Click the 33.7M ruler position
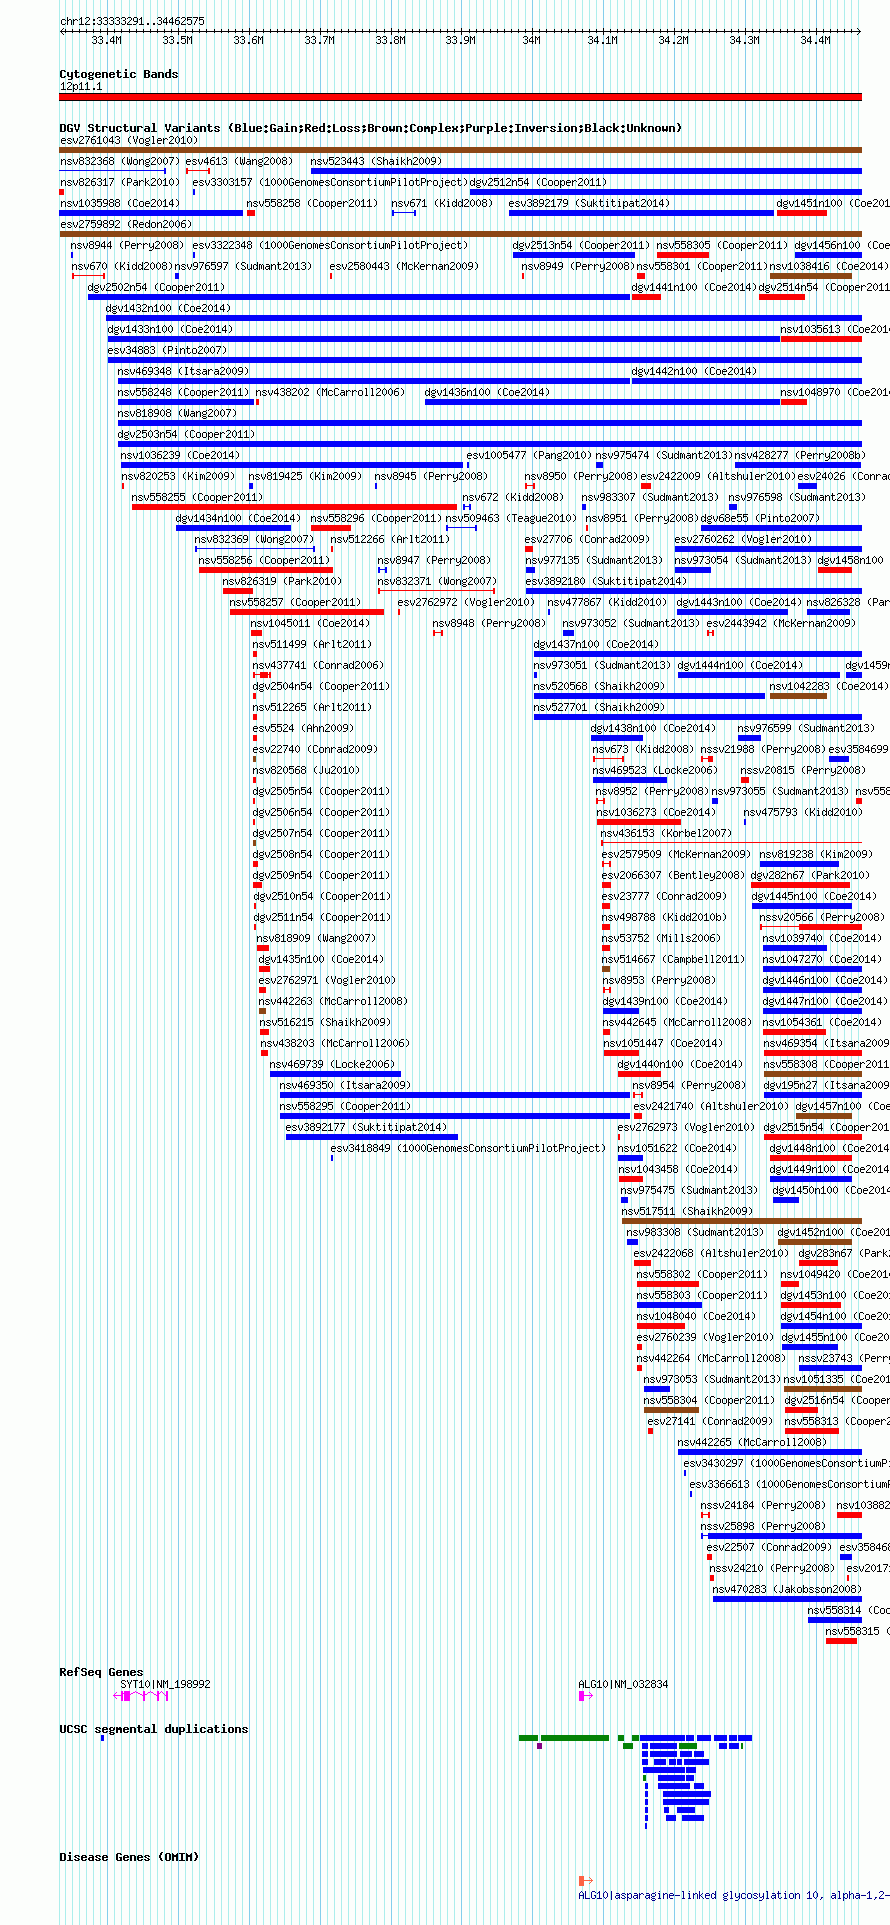890x1925 pixels. coord(319,41)
